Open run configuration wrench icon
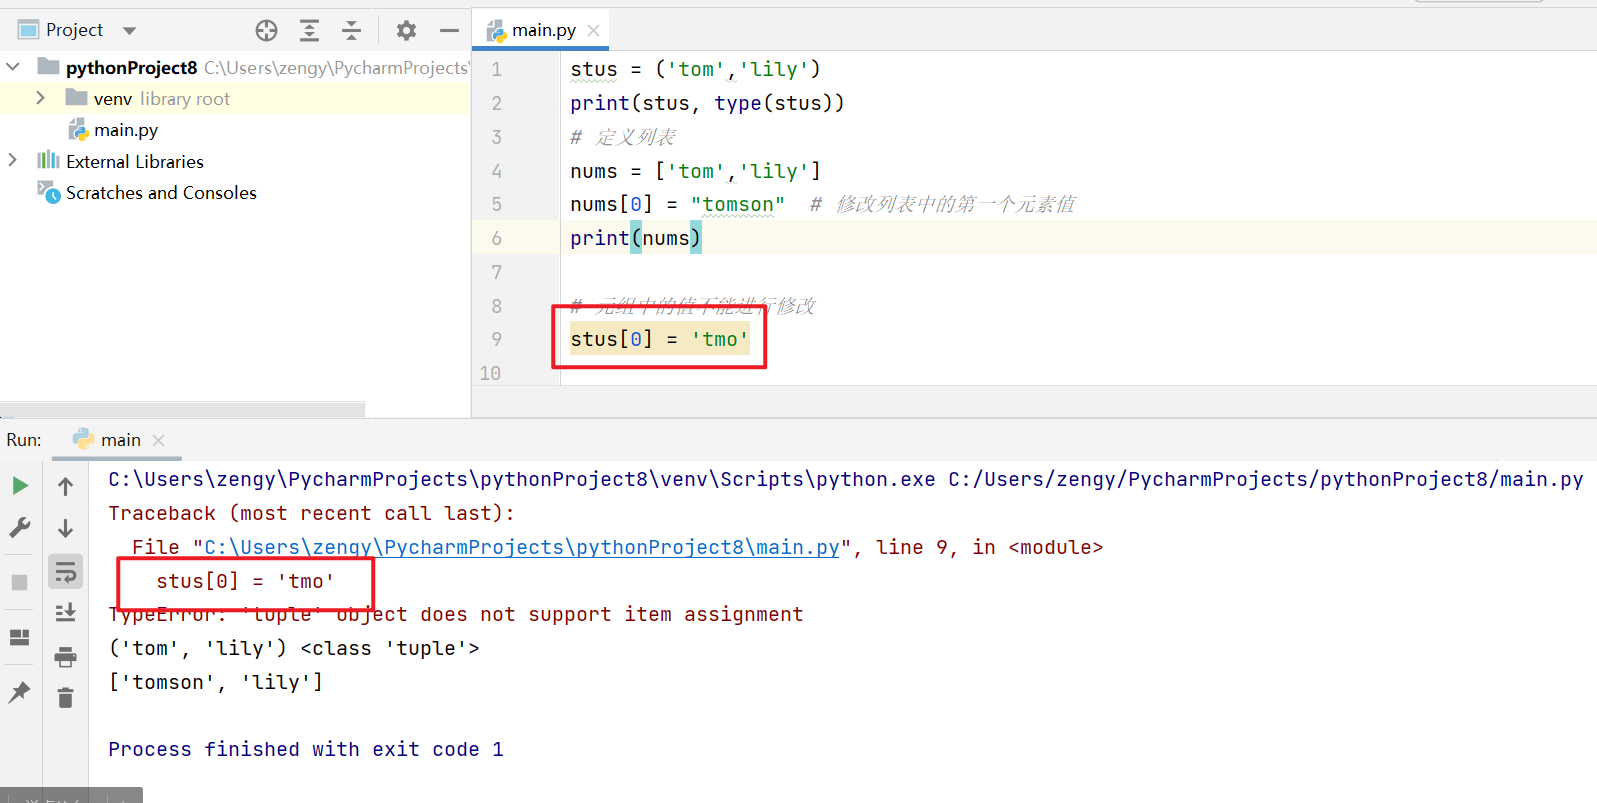 [x=20, y=527]
